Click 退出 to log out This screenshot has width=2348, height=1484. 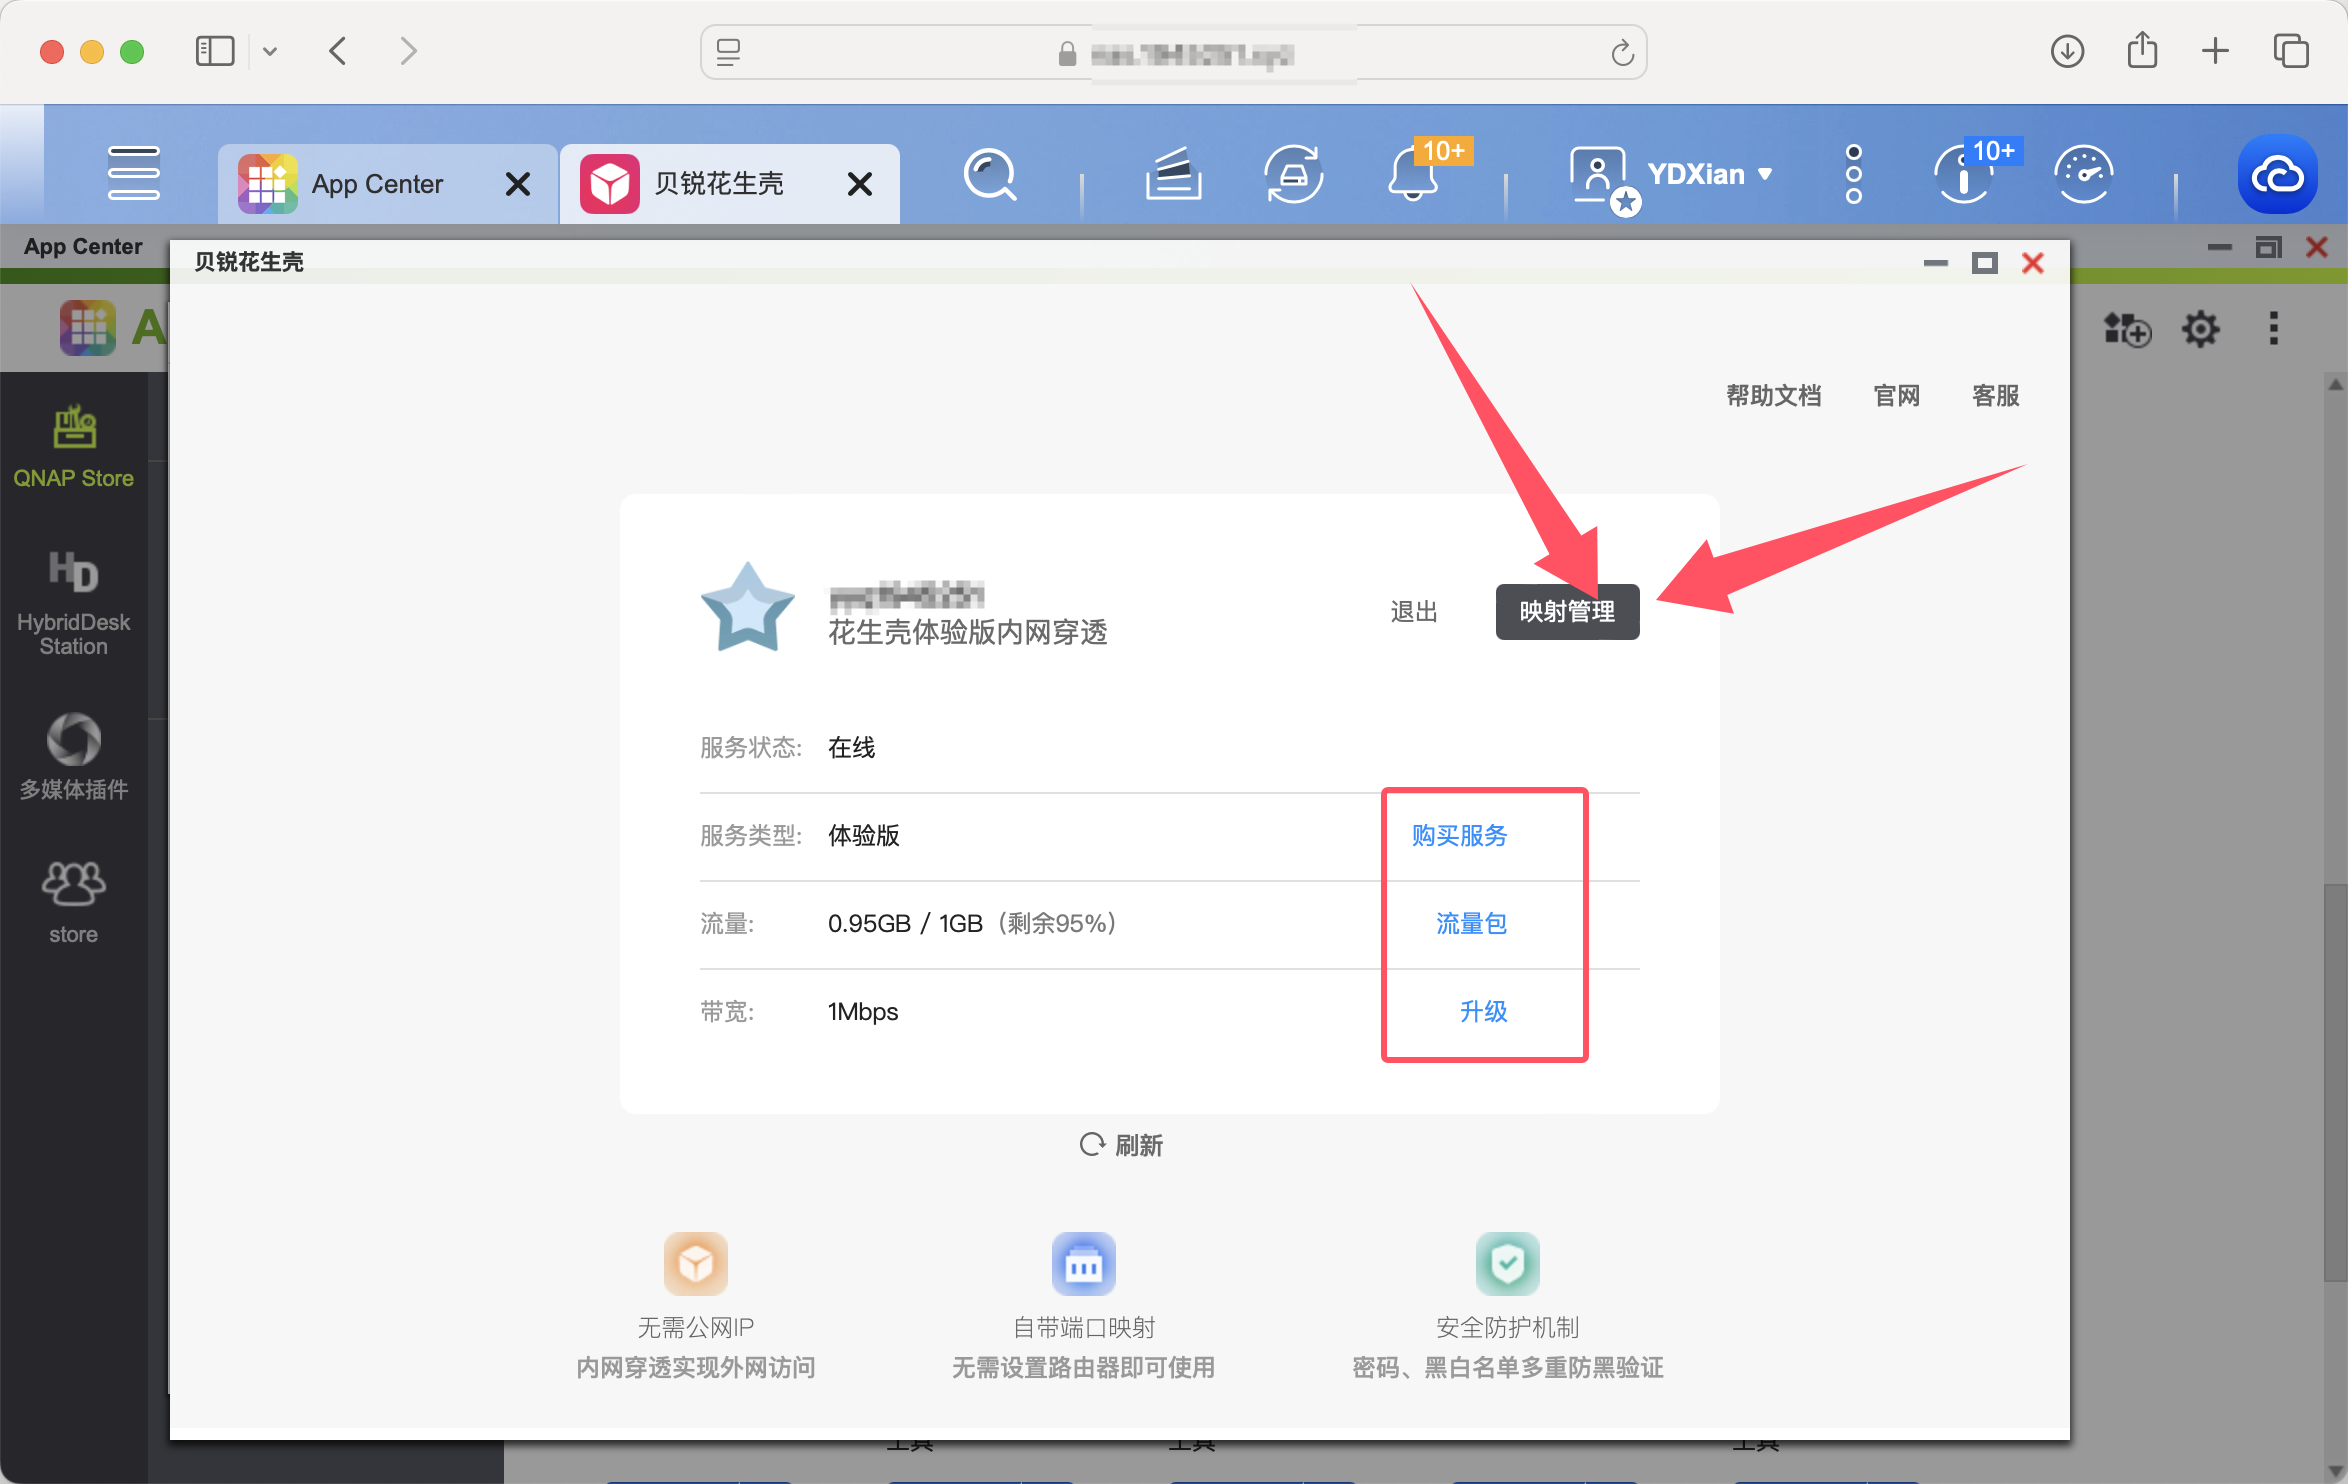pos(1413,612)
